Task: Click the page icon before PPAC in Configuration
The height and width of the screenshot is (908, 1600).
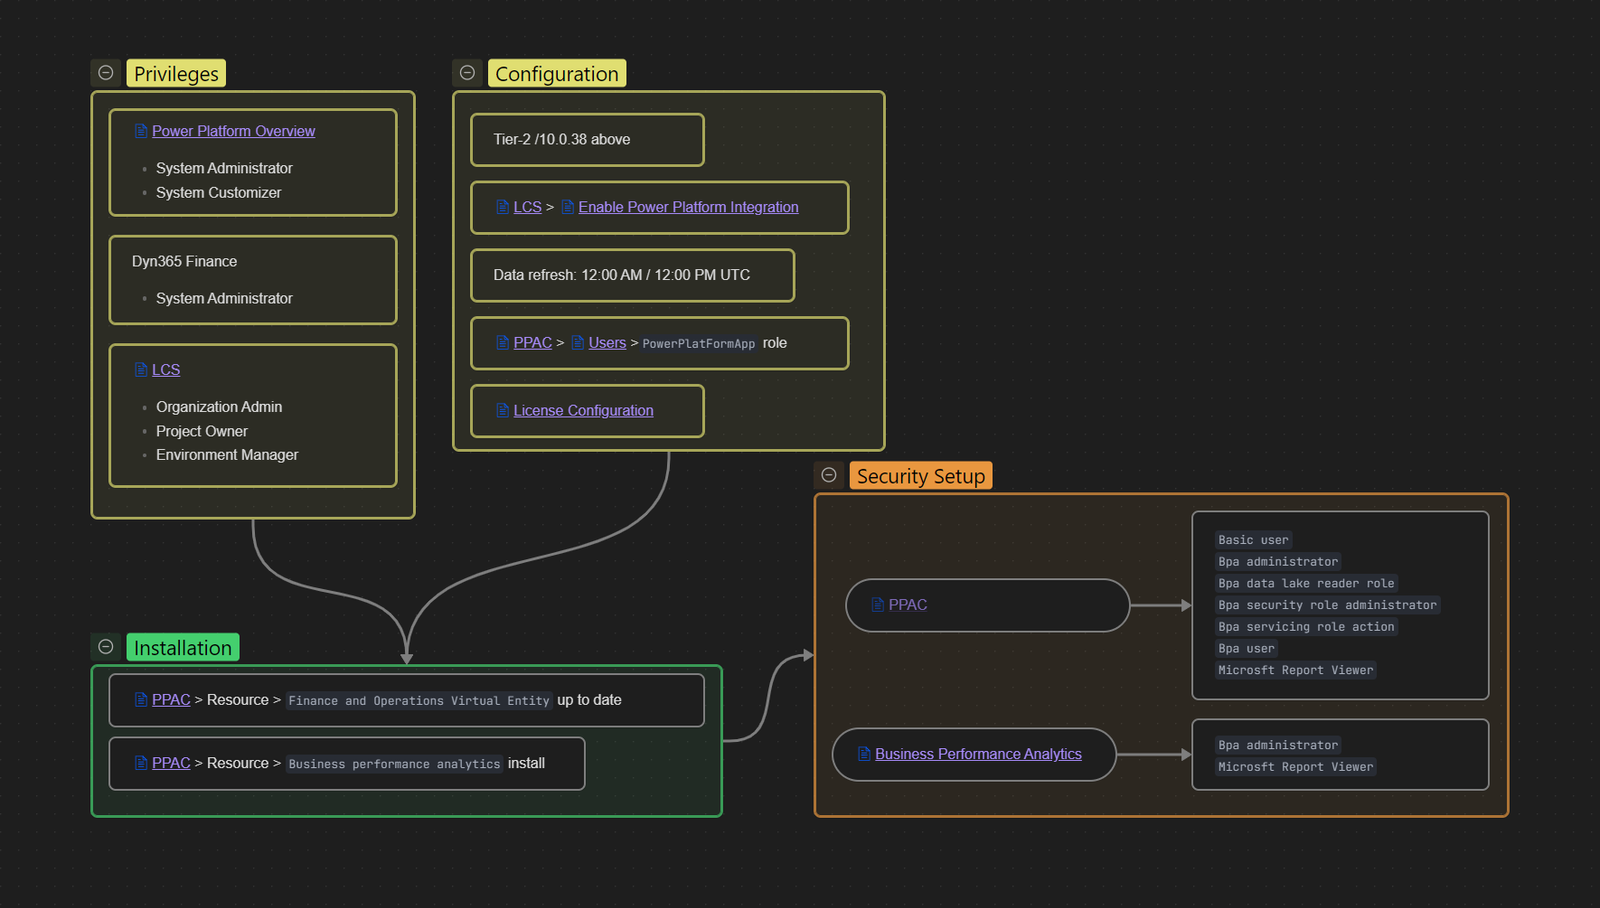Action: 503,343
